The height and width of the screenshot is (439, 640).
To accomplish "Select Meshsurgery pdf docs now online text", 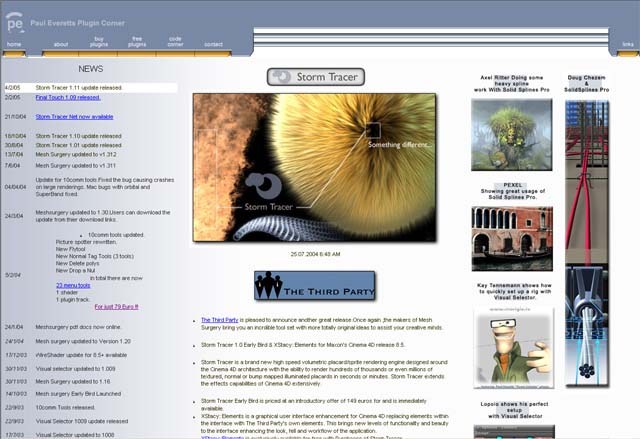I will tap(78, 327).
